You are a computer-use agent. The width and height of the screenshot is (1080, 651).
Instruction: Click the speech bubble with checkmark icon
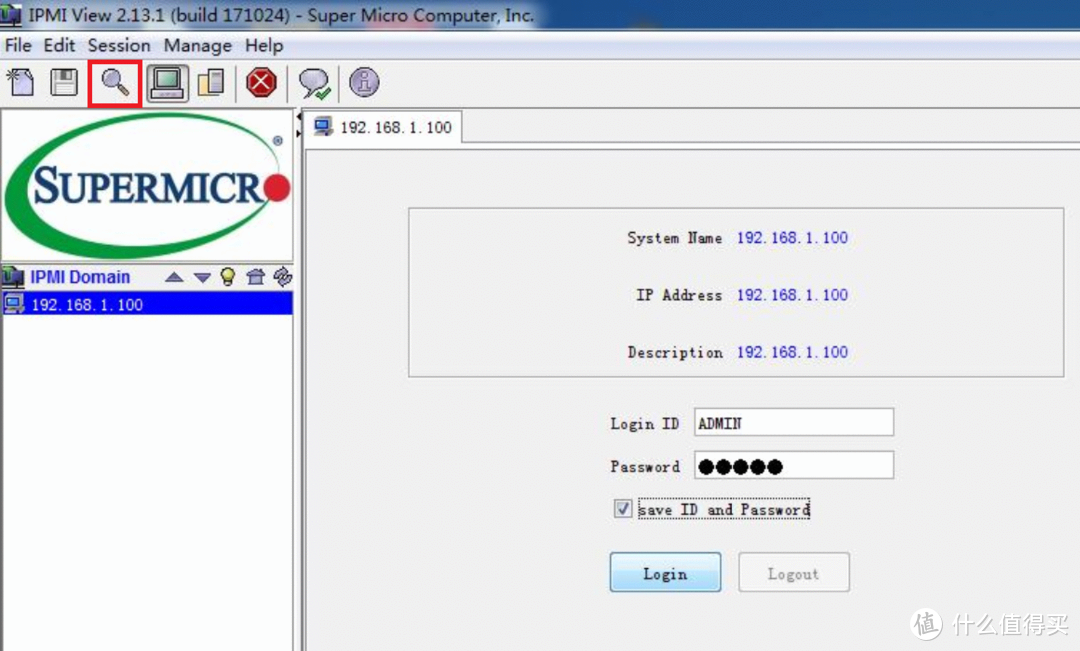(314, 83)
